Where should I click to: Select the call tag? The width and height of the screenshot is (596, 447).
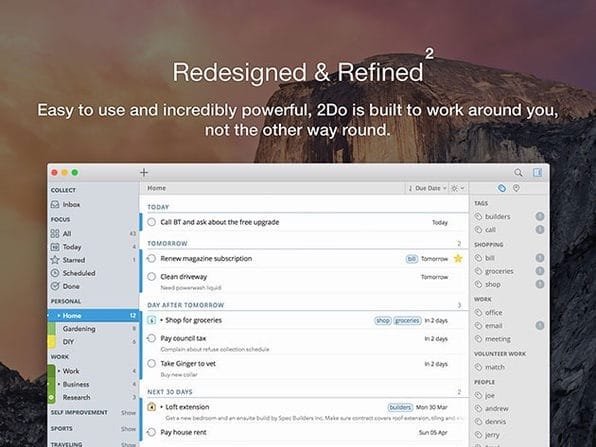pyautogui.click(x=509, y=230)
